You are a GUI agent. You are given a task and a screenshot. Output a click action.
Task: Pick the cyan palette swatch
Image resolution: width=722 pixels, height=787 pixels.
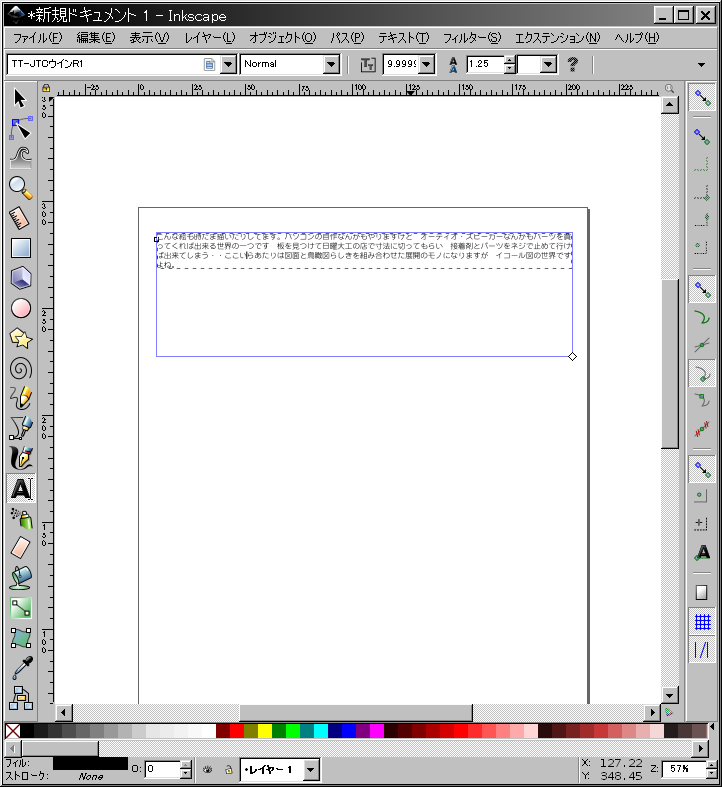pyautogui.click(x=321, y=731)
